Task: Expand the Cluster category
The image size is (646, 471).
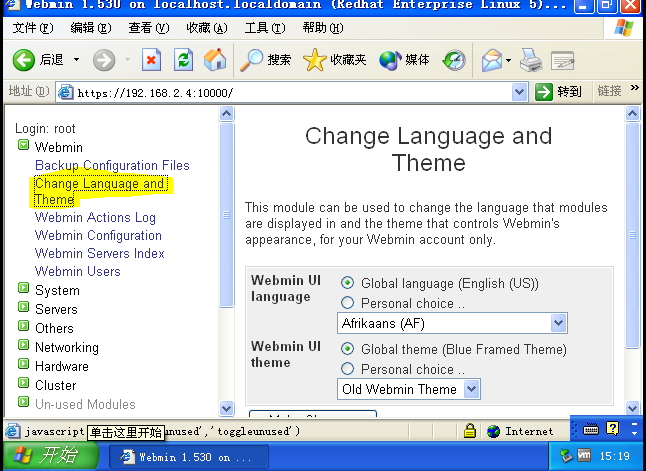Action: click(x=23, y=383)
